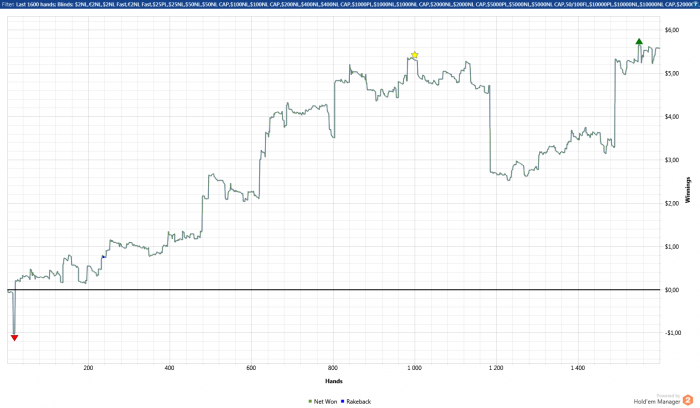Click the yellow star marker near 1 000 hands
The width and height of the screenshot is (700, 408).
(414, 55)
